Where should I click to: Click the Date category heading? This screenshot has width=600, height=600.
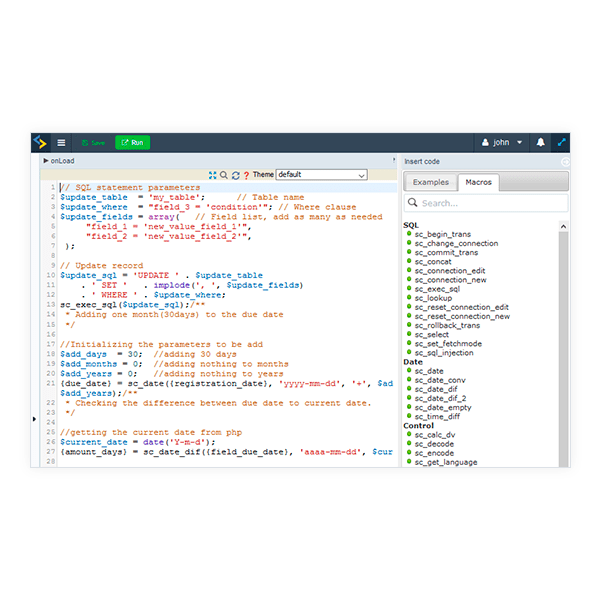click(413, 362)
